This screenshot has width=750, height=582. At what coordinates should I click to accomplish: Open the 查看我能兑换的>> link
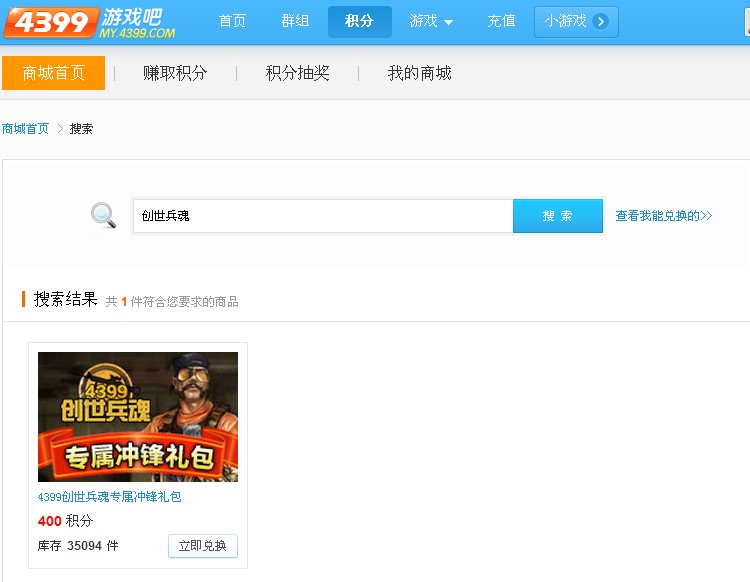[x=663, y=216]
